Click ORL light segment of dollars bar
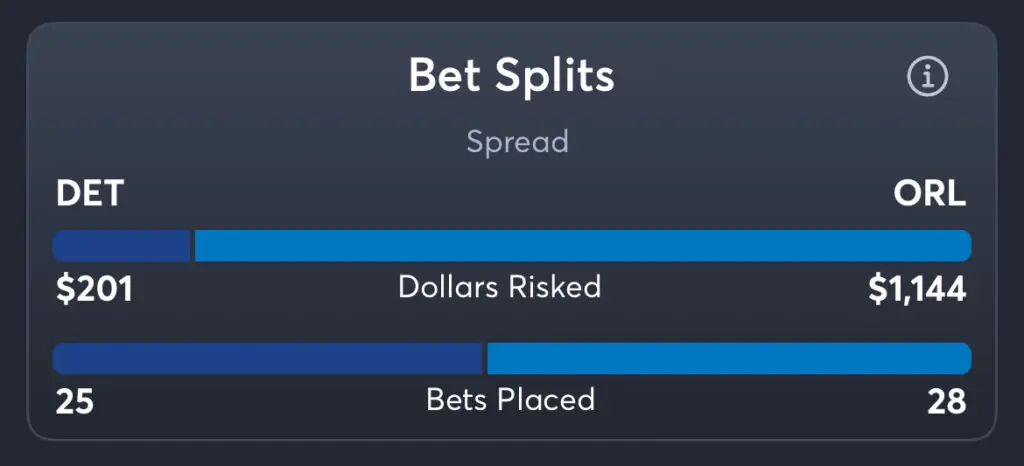Screen dimensions: 1024x466 point(583,245)
